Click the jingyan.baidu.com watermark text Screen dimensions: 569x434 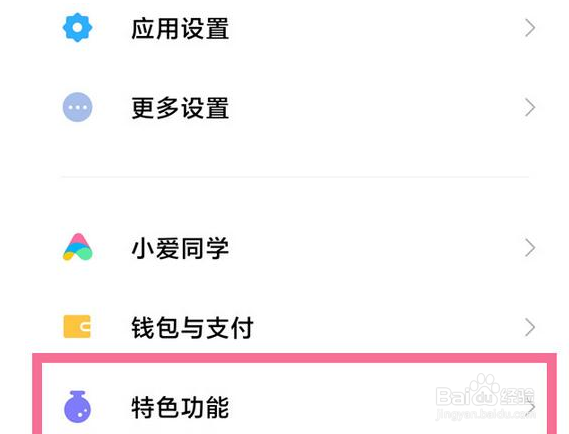pos(486,414)
